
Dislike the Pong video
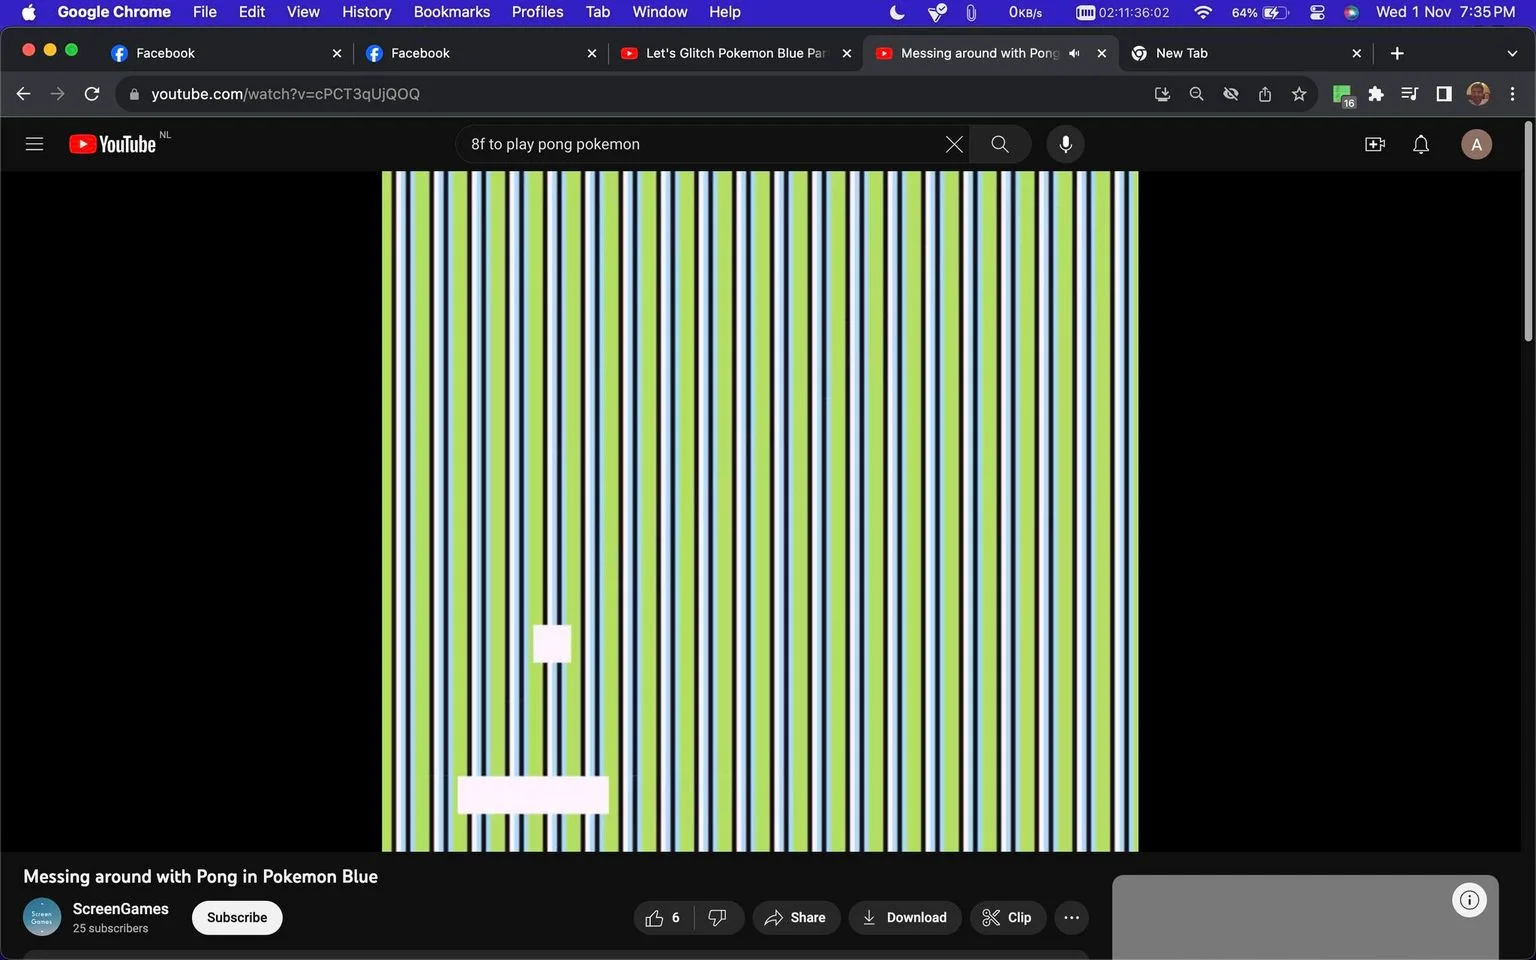(x=718, y=918)
